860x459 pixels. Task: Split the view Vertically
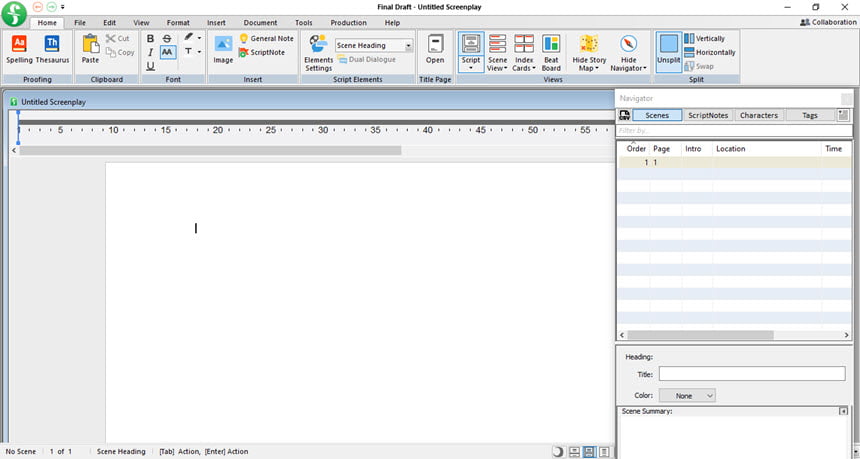pos(704,38)
